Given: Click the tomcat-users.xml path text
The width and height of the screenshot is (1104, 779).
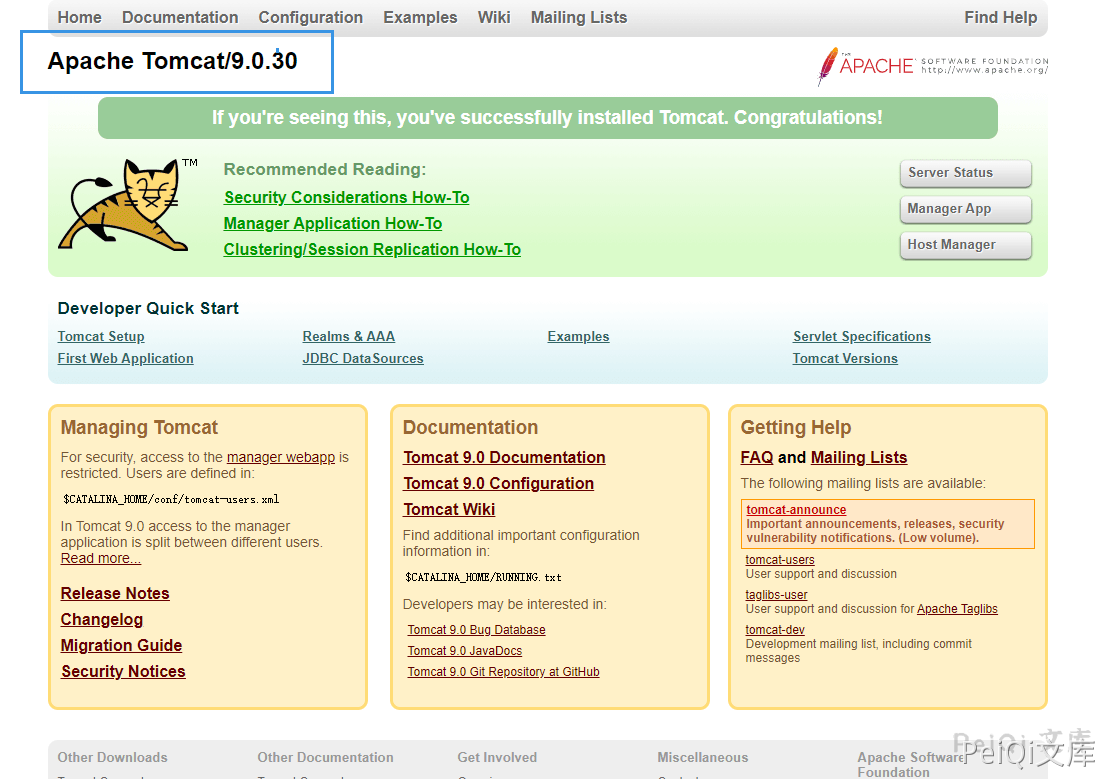Looking at the screenshot, I should pos(171,499).
